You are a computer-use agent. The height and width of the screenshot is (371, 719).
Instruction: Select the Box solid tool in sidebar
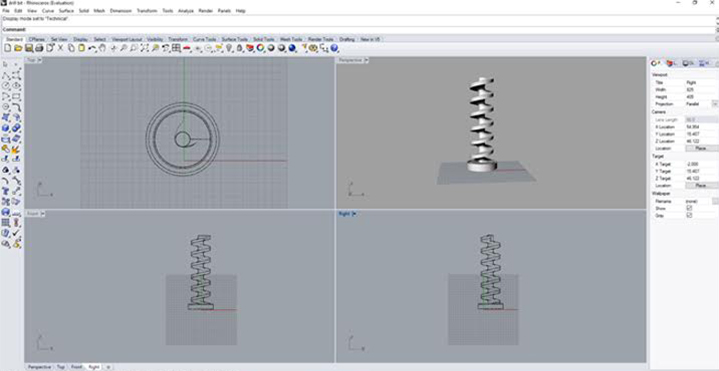coord(6,128)
